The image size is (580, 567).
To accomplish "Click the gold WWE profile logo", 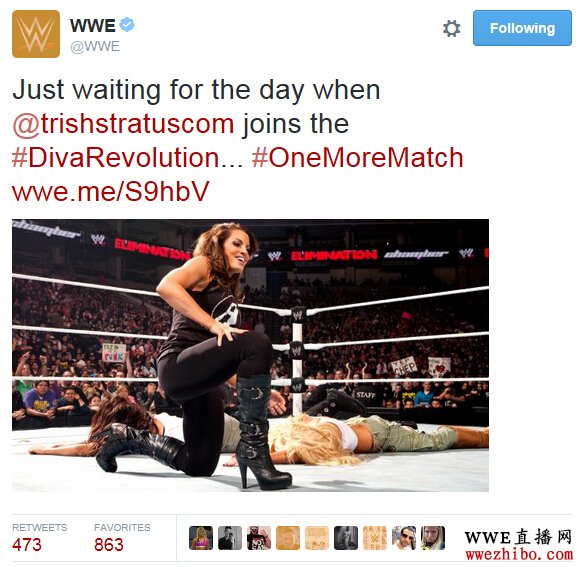I will tap(36, 34).
